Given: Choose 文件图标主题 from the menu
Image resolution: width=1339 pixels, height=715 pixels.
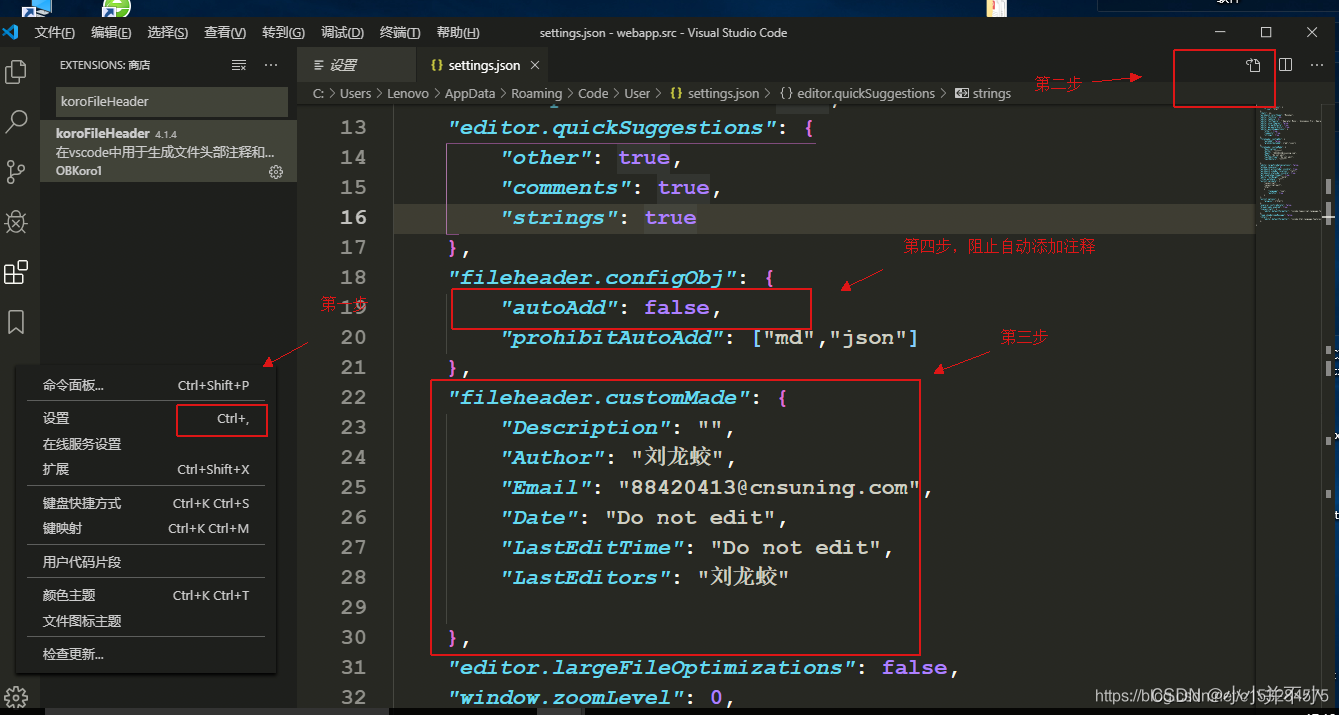Looking at the screenshot, I should (146, 621).
